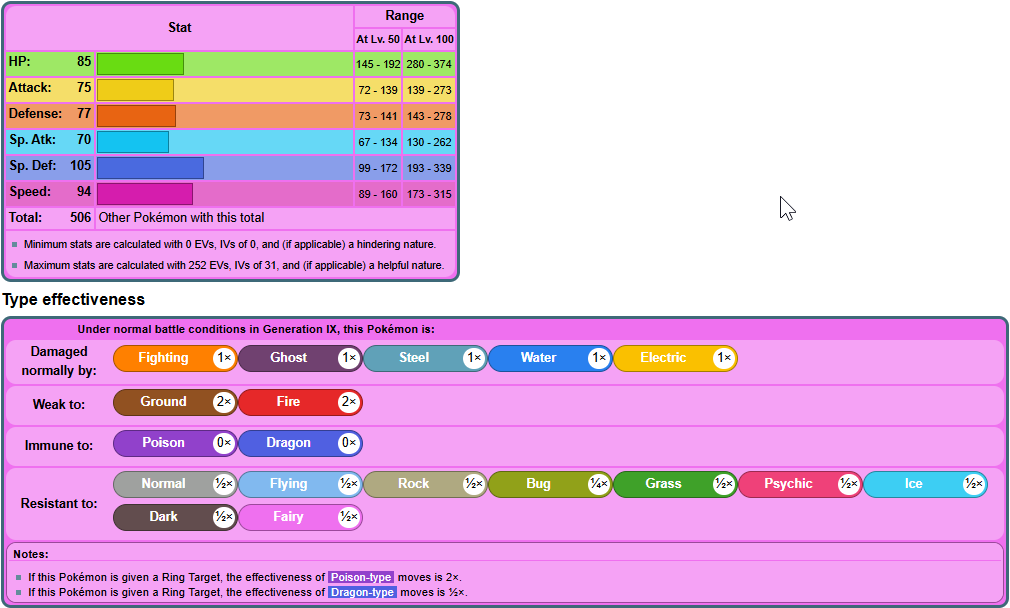Viewport: 1010px width, 608px height.
Task: Select the Sp. Atk range '130 - 262'
Action: (429, 142)
